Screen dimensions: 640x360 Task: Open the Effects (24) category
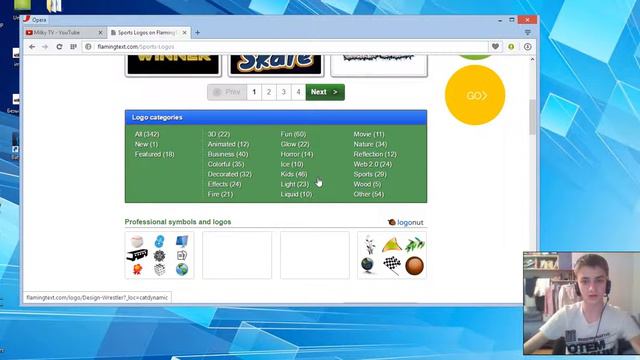pos(224,184)
